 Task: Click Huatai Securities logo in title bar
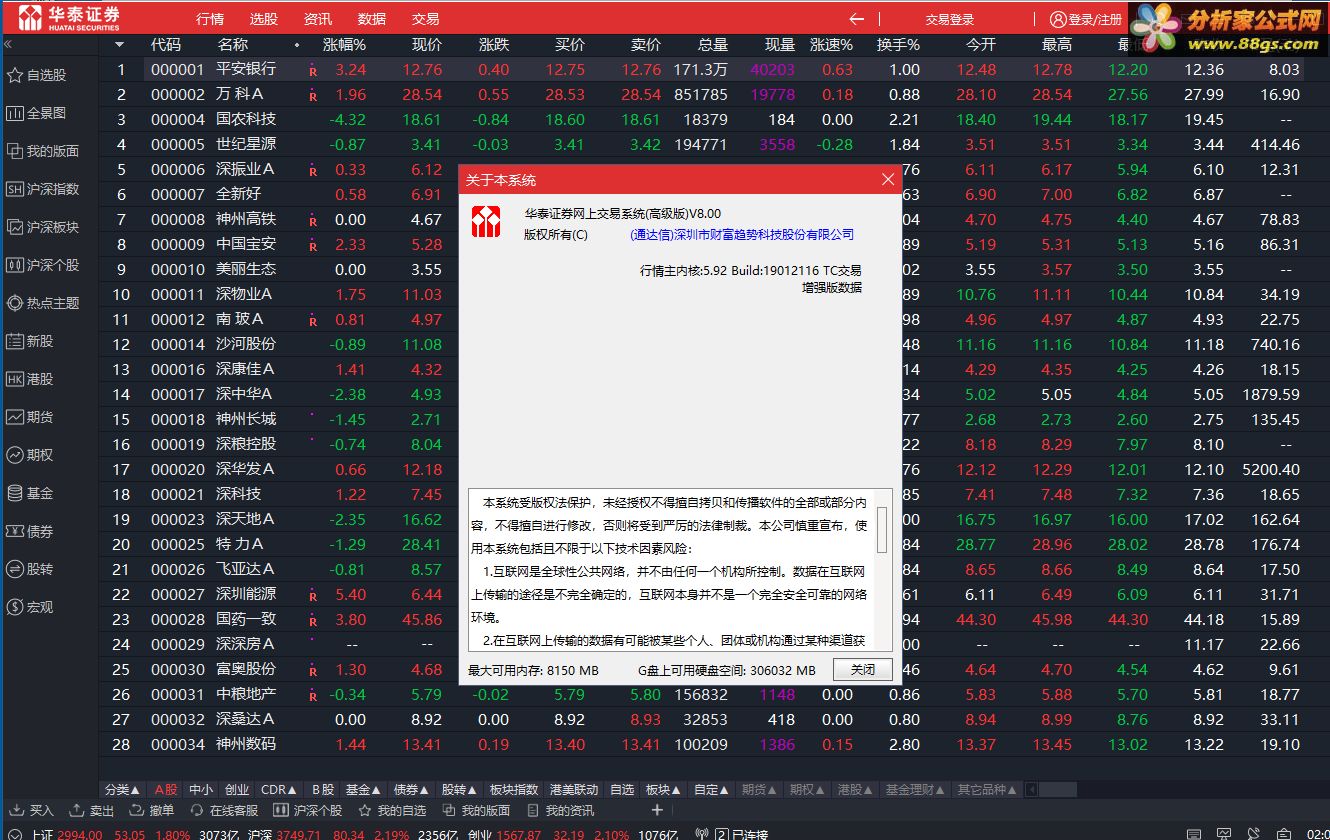click(x=70, y=17)
